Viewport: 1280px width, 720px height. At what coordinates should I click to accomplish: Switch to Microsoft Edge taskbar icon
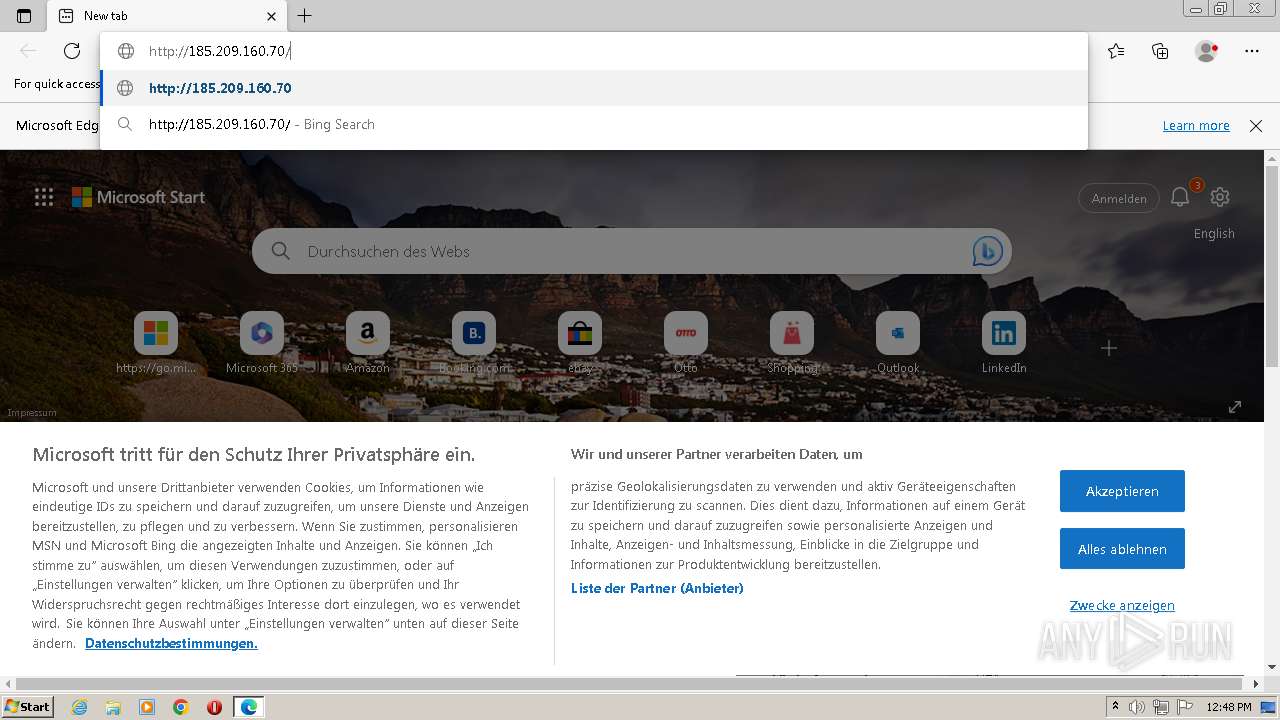(x=248, y=707)
